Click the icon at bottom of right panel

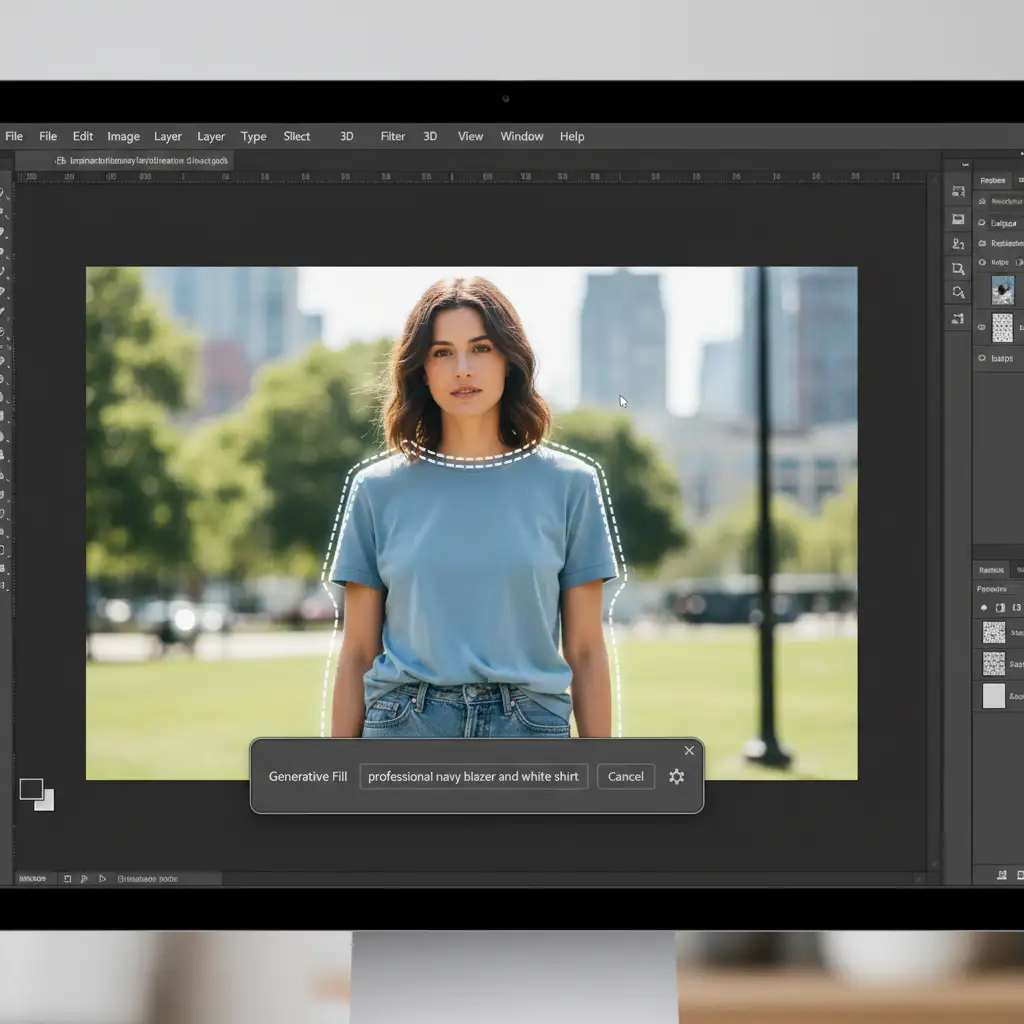point(1002,876)
